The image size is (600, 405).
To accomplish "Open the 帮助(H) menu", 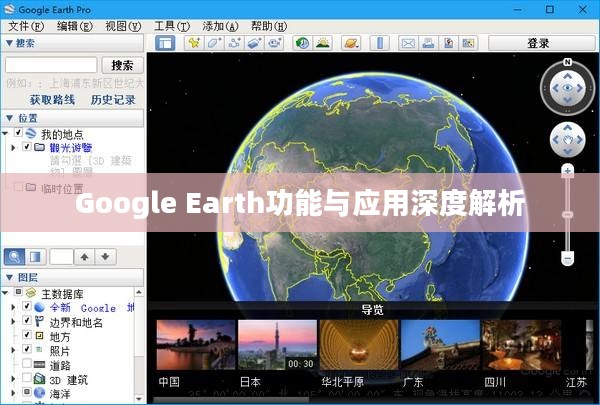I will point(269,26).
